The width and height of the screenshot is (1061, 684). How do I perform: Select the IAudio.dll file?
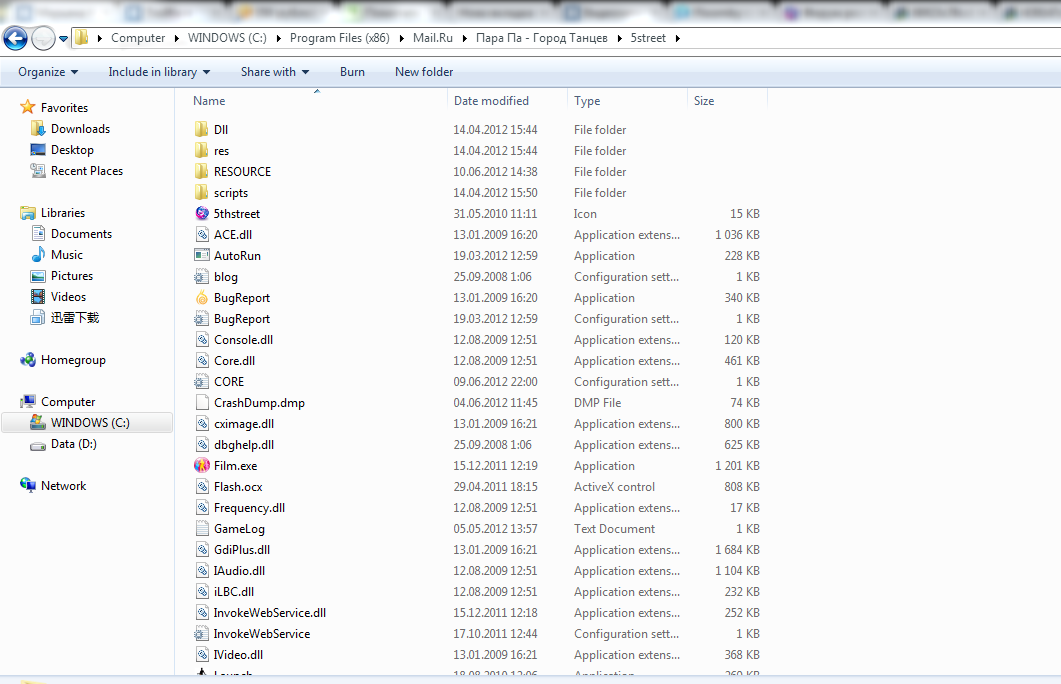click(239, 570)
